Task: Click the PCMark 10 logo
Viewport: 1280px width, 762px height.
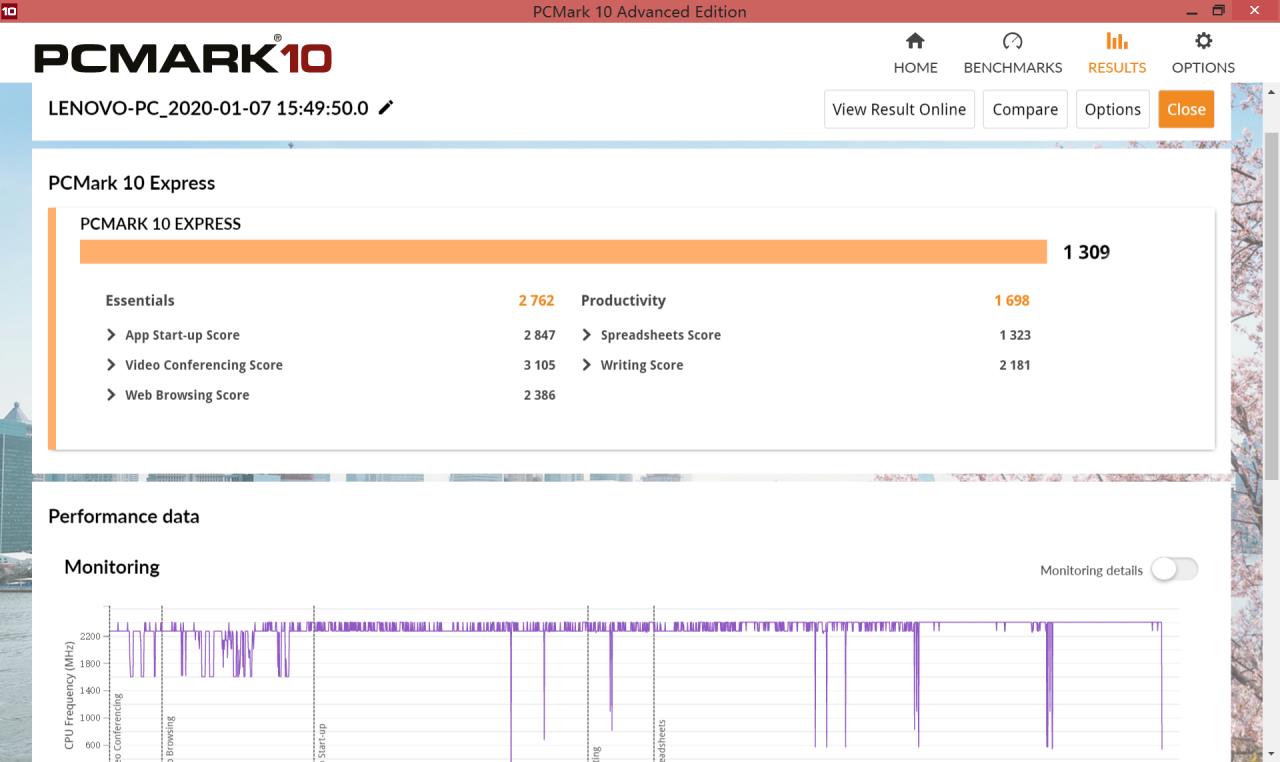Action: (183, 54)
